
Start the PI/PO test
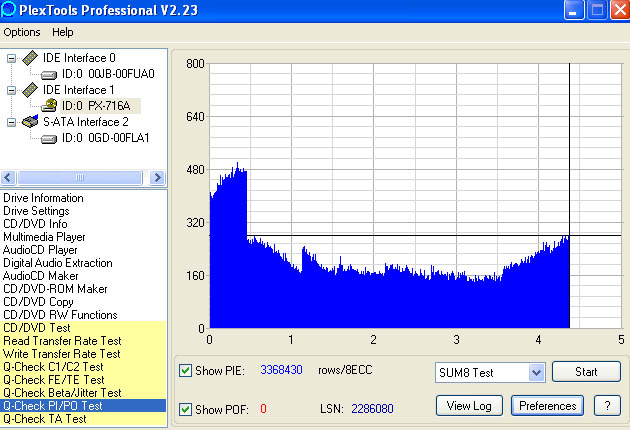(x=586, y=372)
